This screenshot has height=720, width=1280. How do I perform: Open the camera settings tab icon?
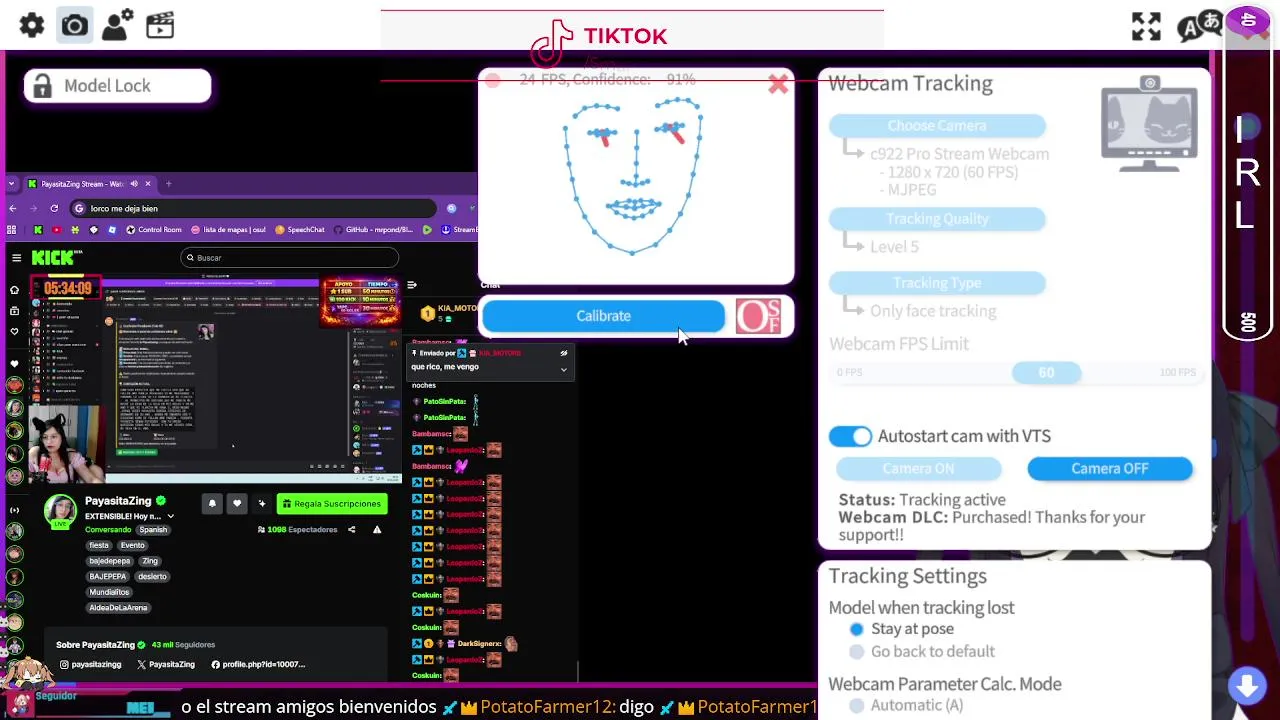[75, 25]
